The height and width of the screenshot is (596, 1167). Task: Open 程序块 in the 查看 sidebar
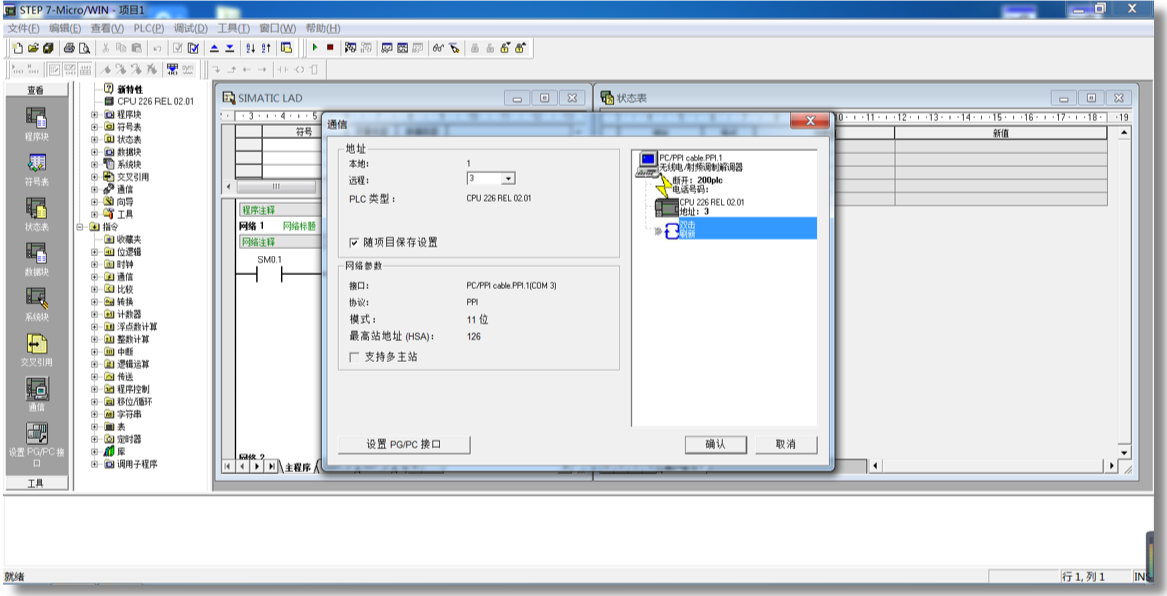coord(36,124)
